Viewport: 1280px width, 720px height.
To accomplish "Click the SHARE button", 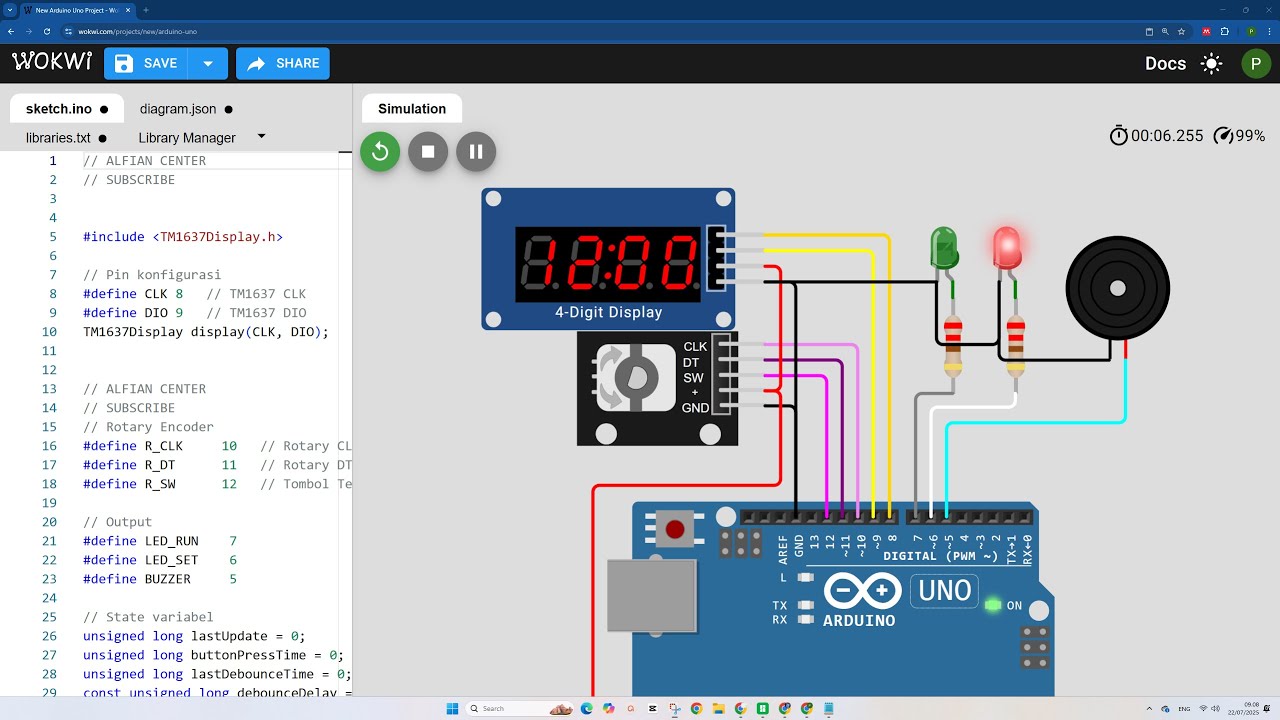I will point(283,63).
